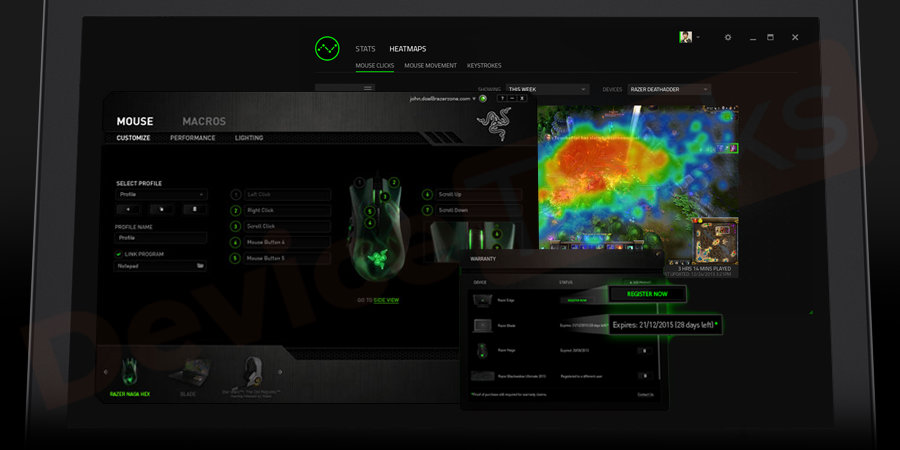Viewport: 900px width, 450px height.
Task: Click button number 7 circle beside Scroll Down
Action: tap(426, 211)
